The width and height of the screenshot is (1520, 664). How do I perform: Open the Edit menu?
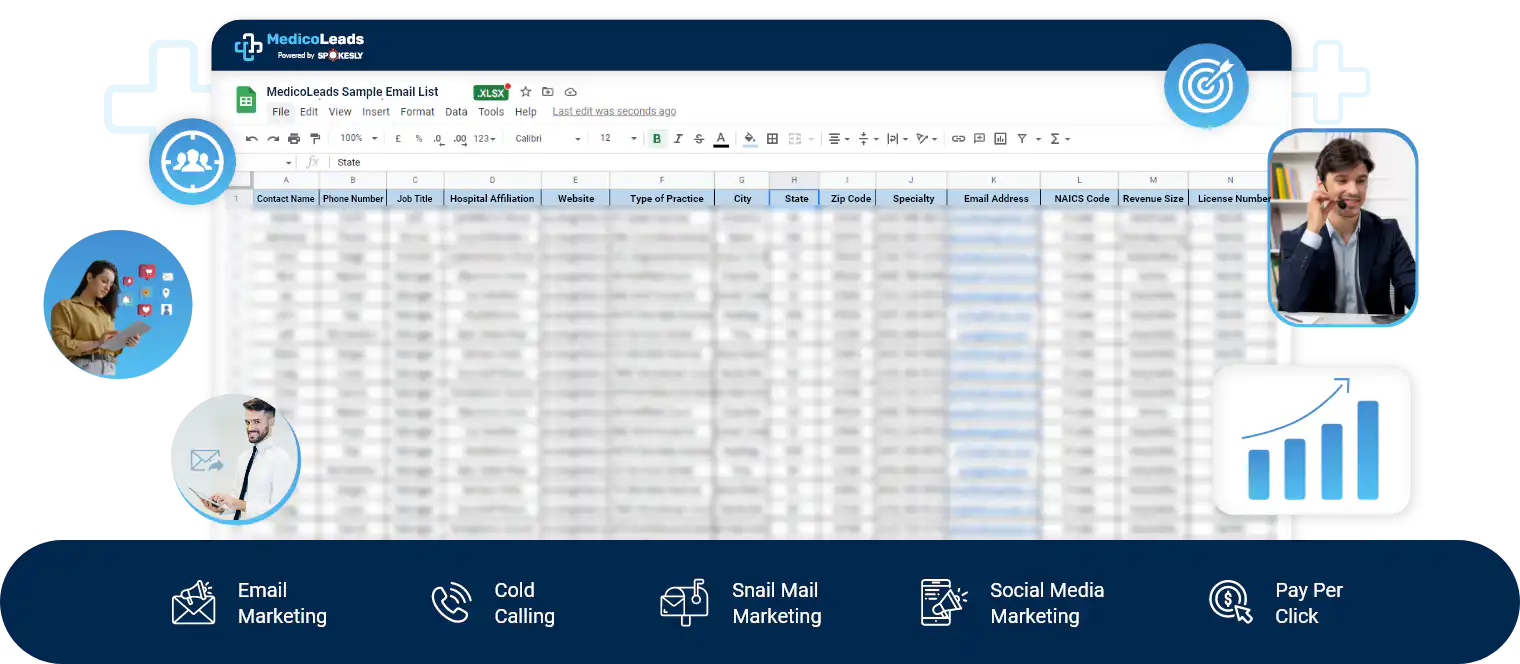[309, 112]
